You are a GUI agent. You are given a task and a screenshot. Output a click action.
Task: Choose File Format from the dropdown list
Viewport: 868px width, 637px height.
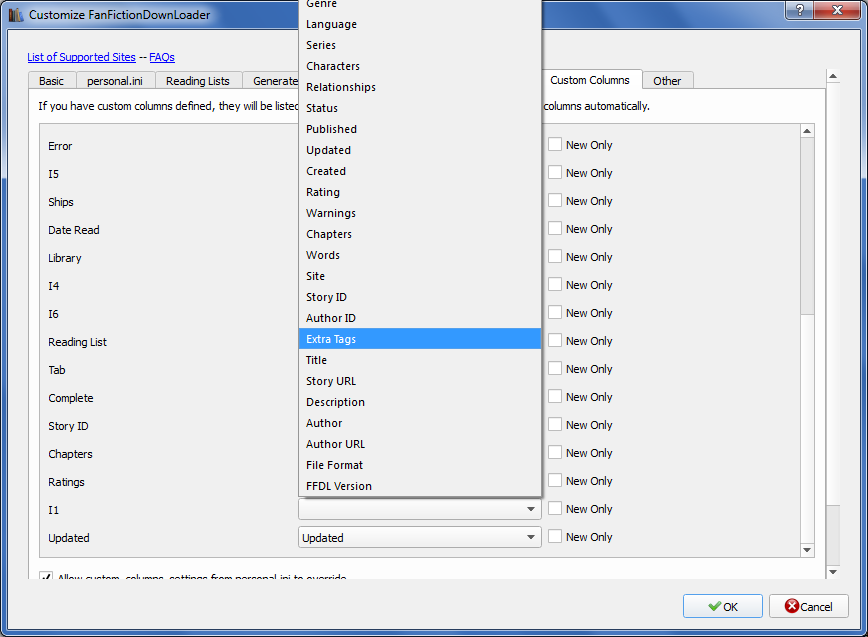(420, 465)
